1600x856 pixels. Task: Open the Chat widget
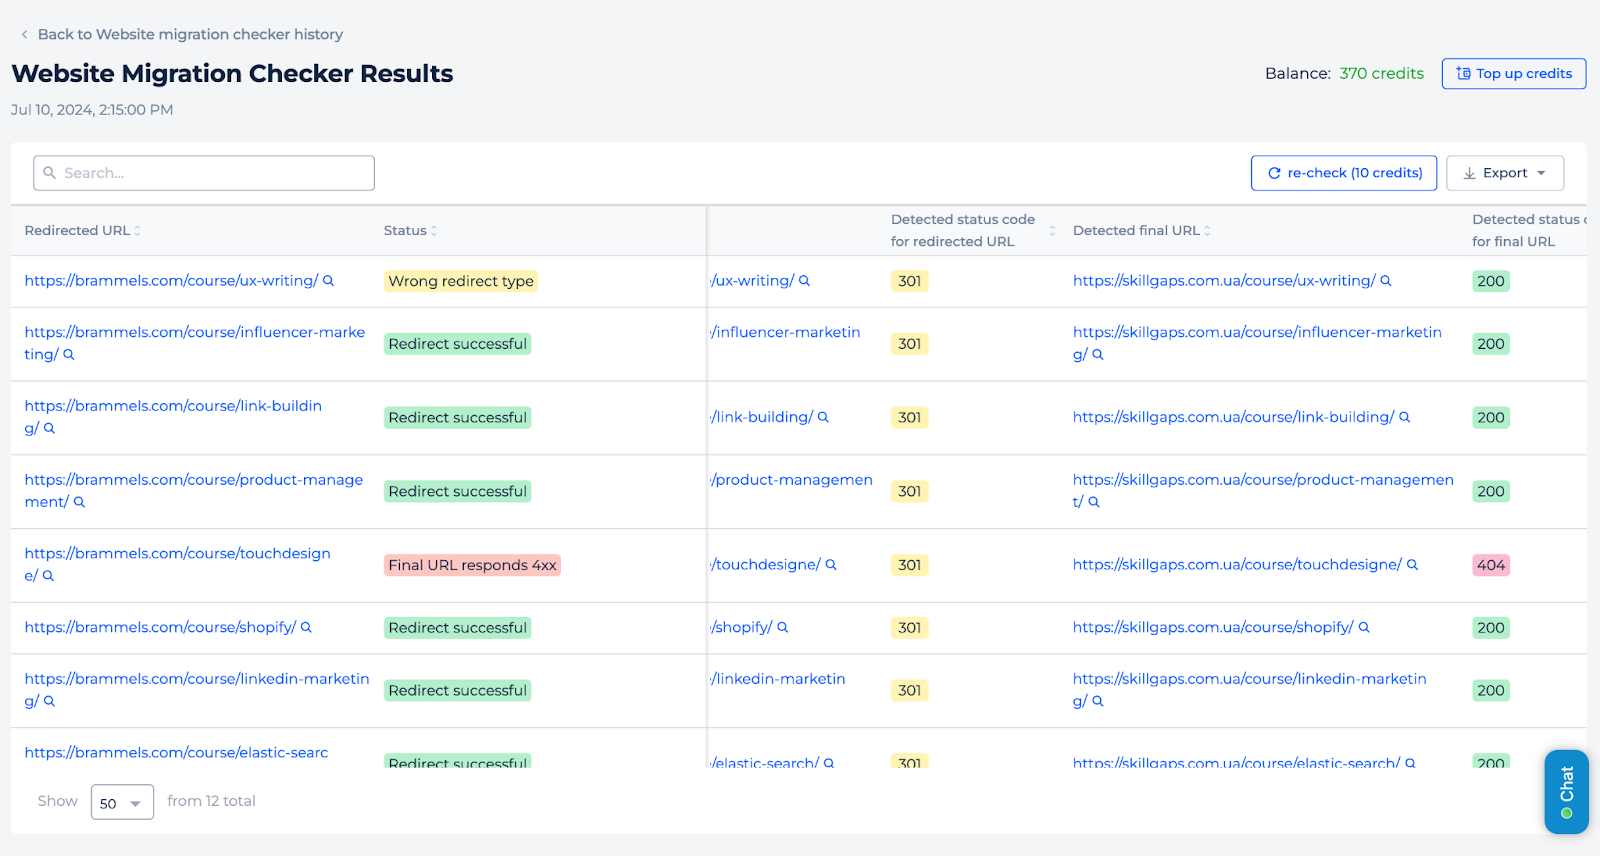click(x=1566, y=792)
